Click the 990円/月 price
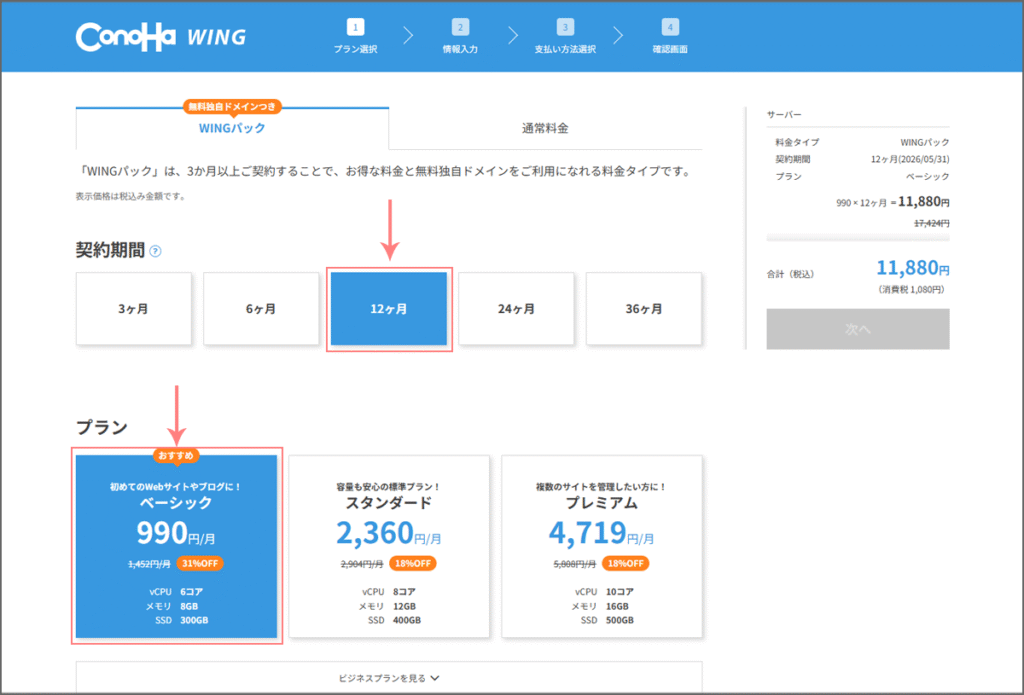This screenshot has height=695, width=1024. pyautogui.click(x=176, y=534)
